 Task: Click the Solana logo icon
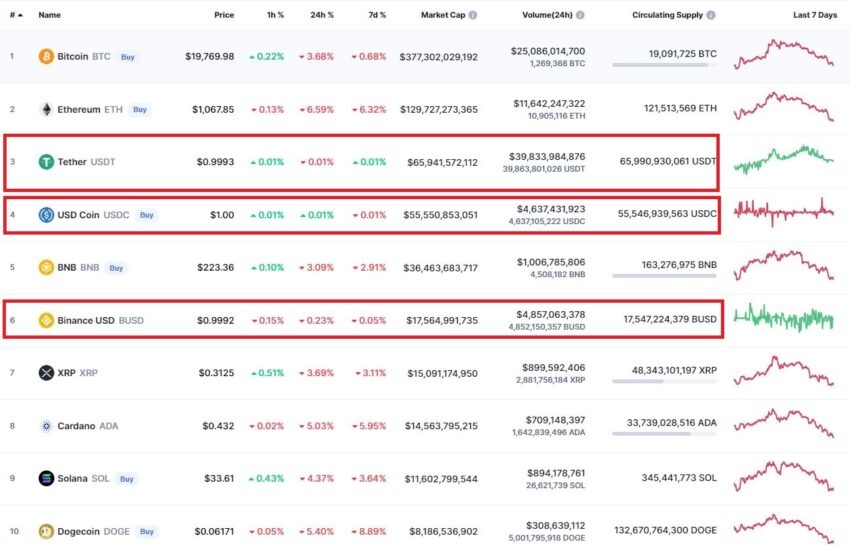(x=46, y=478)
